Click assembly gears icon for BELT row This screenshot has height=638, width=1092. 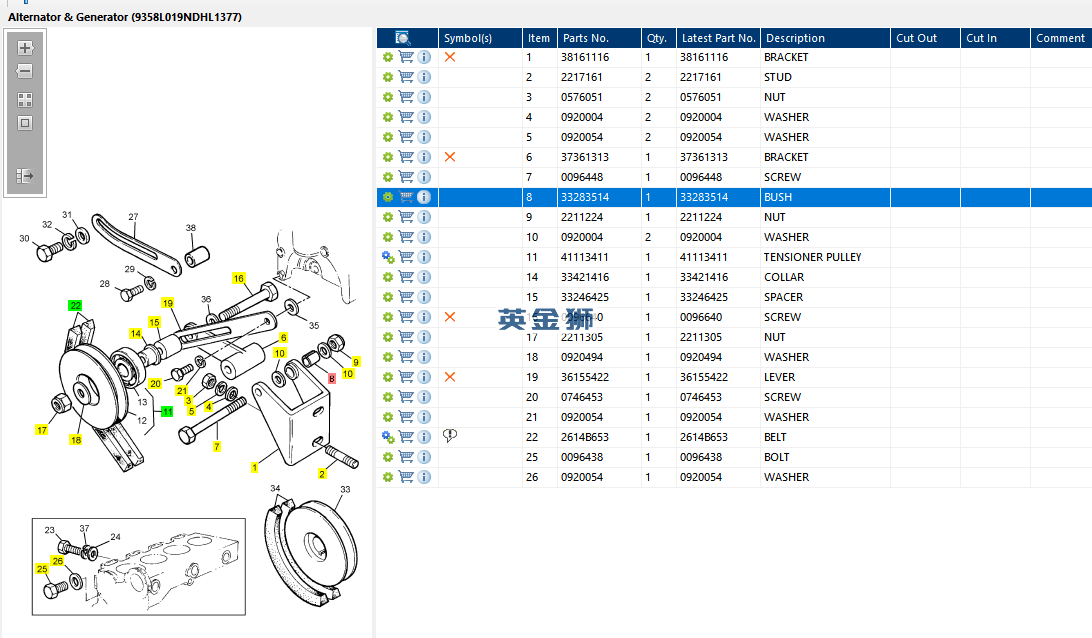pyautogui.click(x=388, y=437)
